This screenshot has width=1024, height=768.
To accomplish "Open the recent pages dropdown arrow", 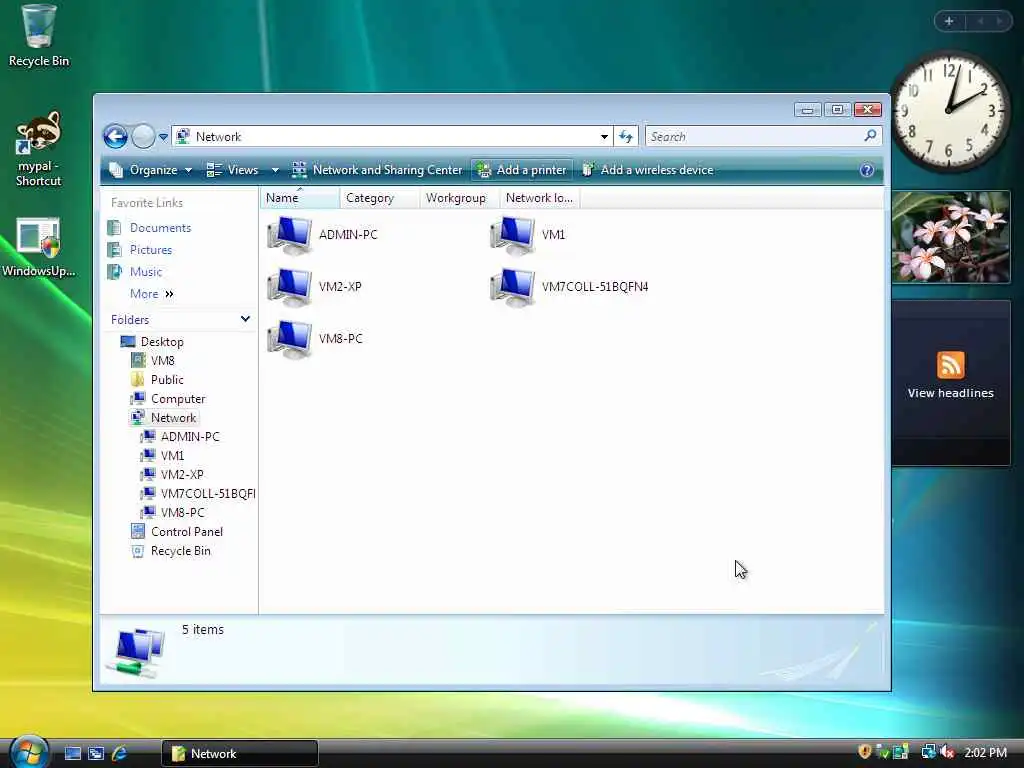I will pos(163,137).
